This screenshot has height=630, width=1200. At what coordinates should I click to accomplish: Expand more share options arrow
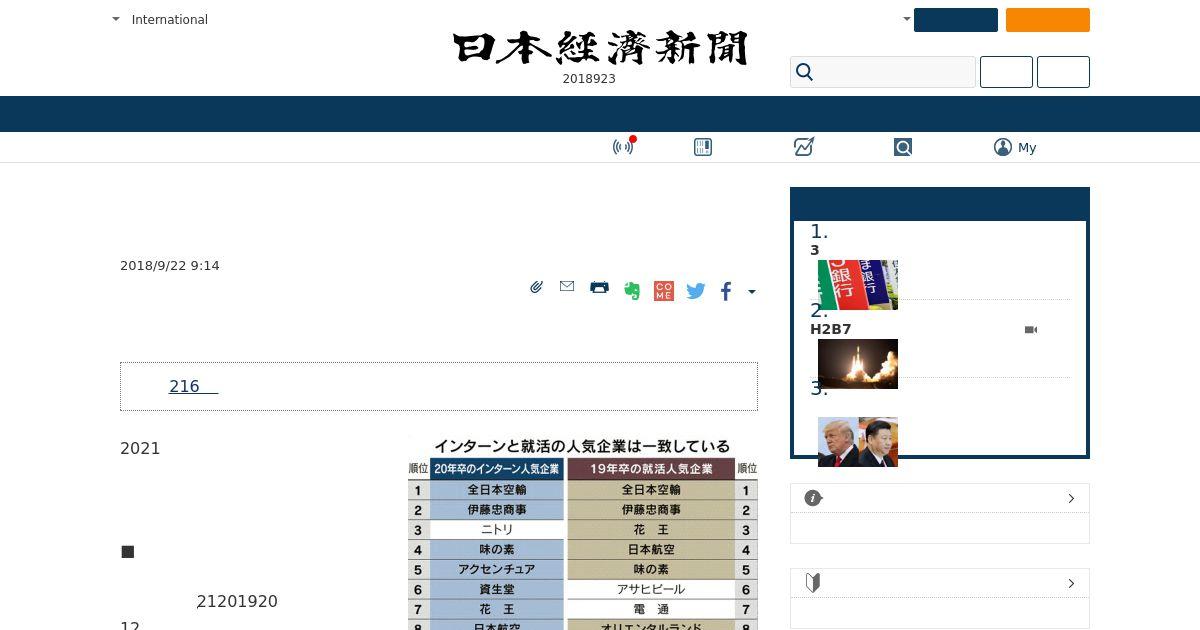tap(752, 292)
